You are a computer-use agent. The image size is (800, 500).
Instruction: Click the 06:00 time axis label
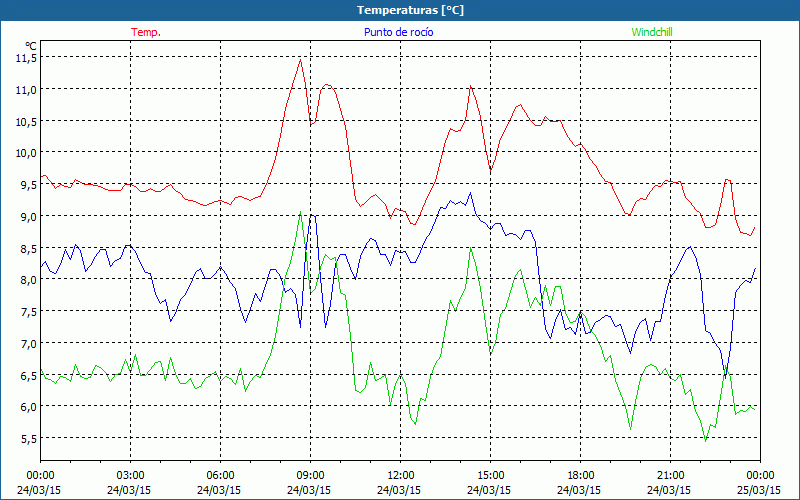click(220, 476)
